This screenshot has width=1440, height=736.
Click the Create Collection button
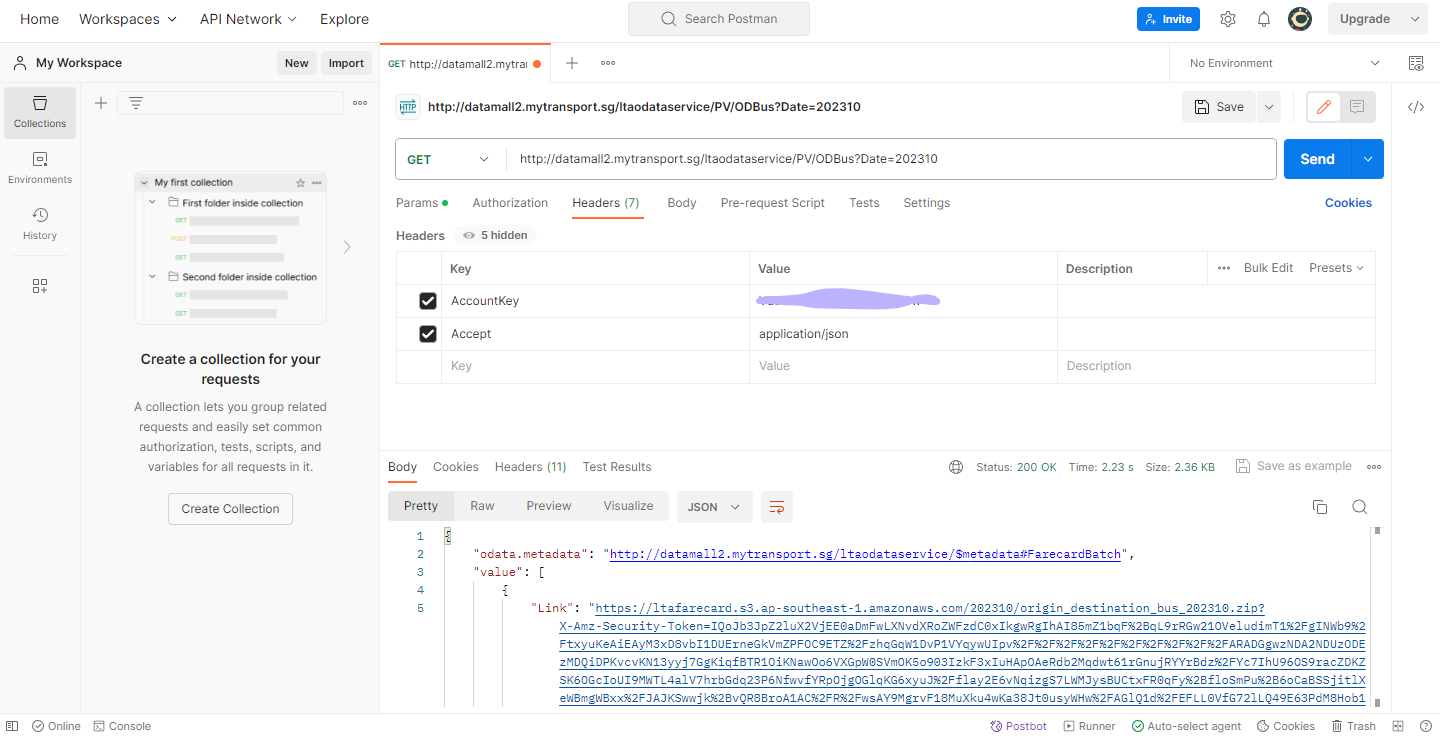[230, 509]
